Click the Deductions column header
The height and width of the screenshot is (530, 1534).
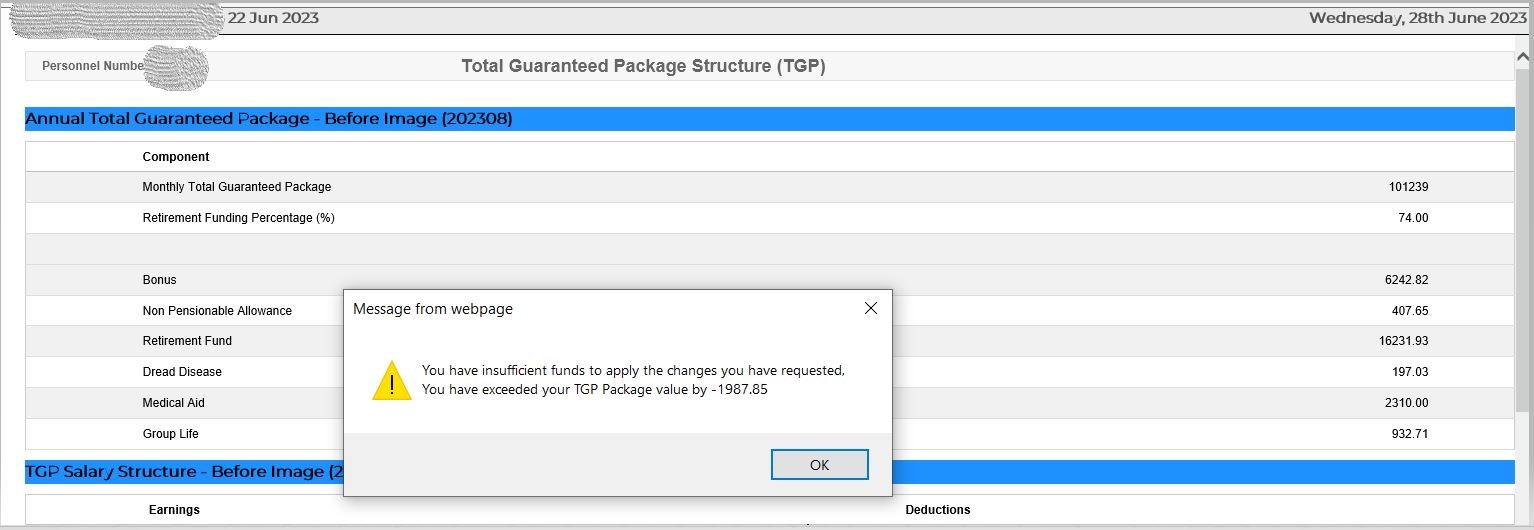point(937,510)
